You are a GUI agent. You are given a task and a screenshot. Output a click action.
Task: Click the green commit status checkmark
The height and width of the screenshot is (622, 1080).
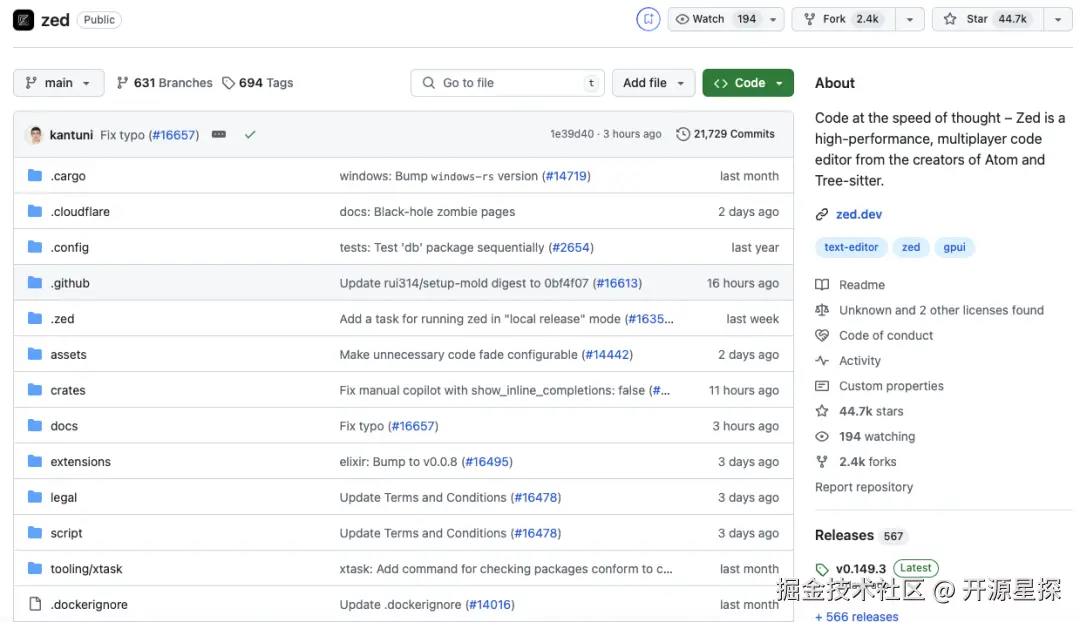[x=250, y=134]
